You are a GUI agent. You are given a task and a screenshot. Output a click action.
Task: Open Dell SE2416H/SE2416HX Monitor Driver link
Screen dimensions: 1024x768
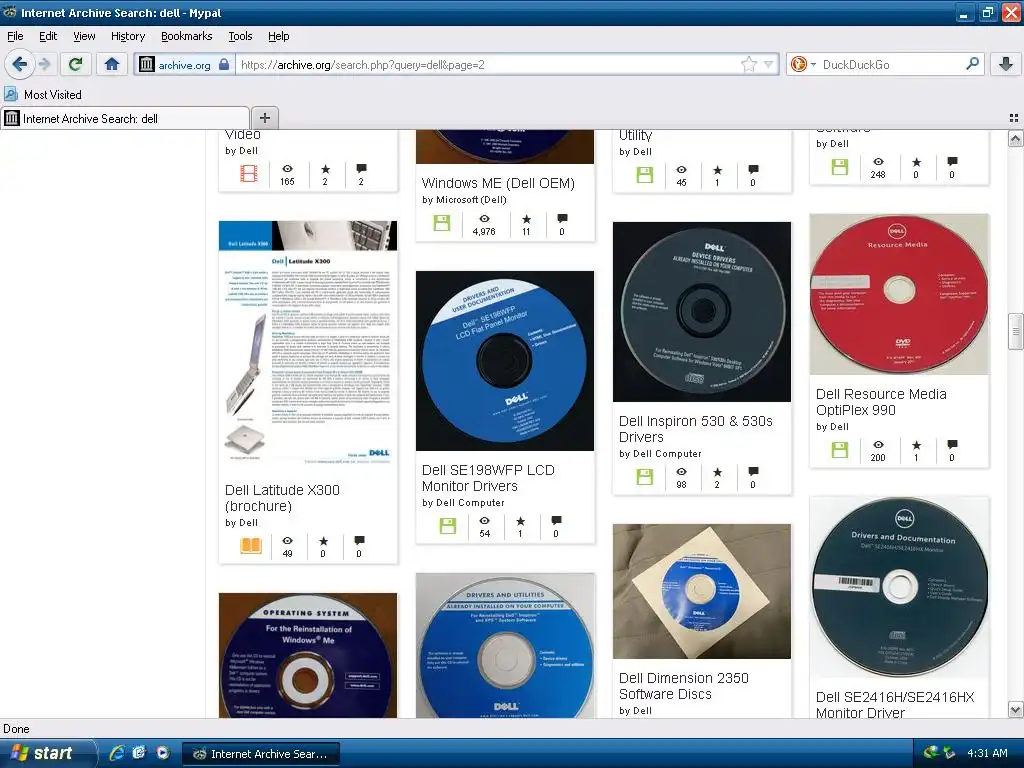pos(895,705)
